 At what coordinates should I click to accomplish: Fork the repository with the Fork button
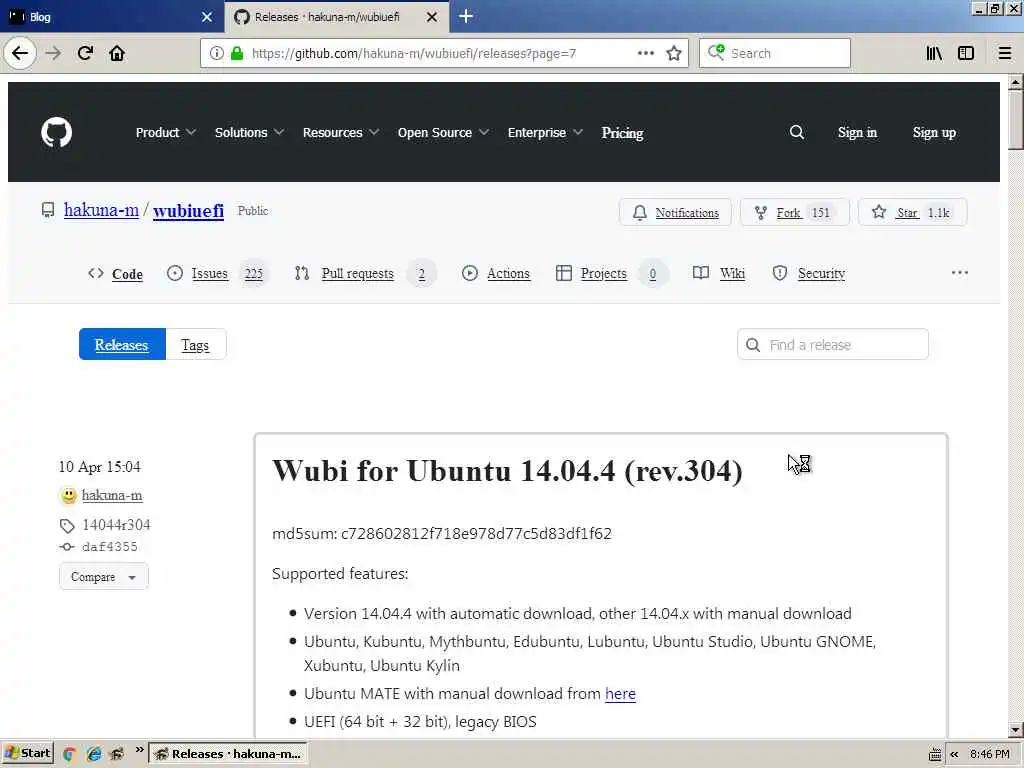coord(794,212)
